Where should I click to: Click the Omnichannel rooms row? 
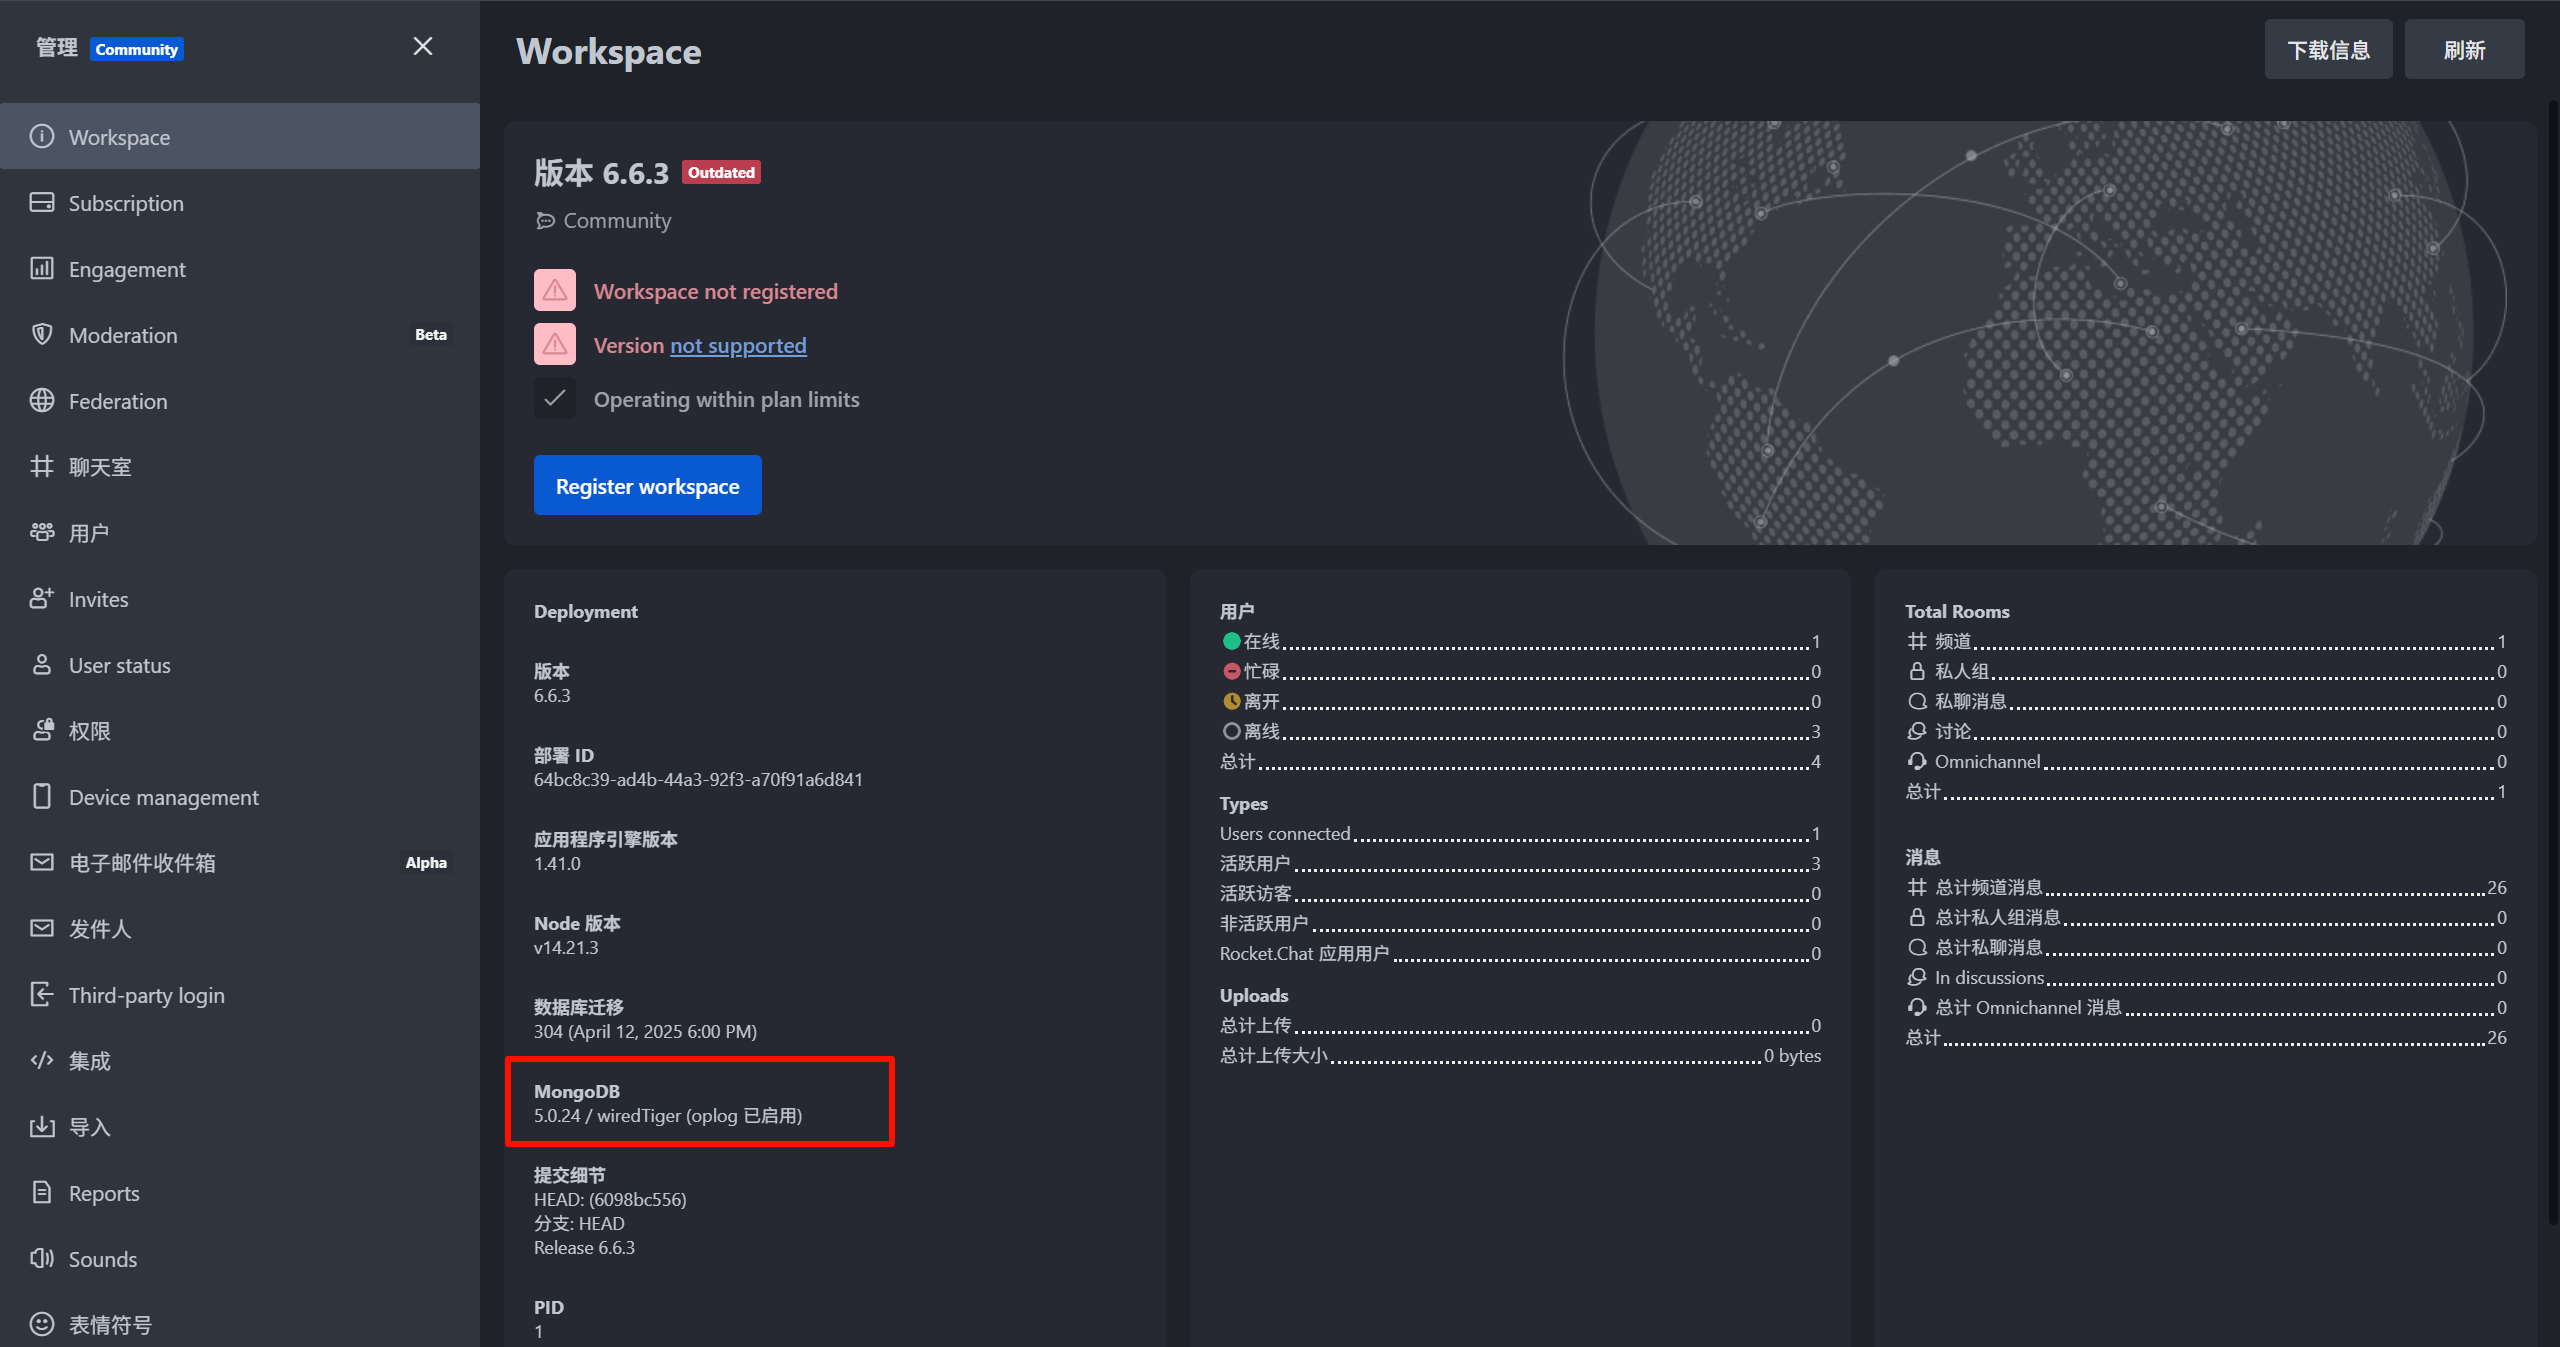coord(2206,761)
